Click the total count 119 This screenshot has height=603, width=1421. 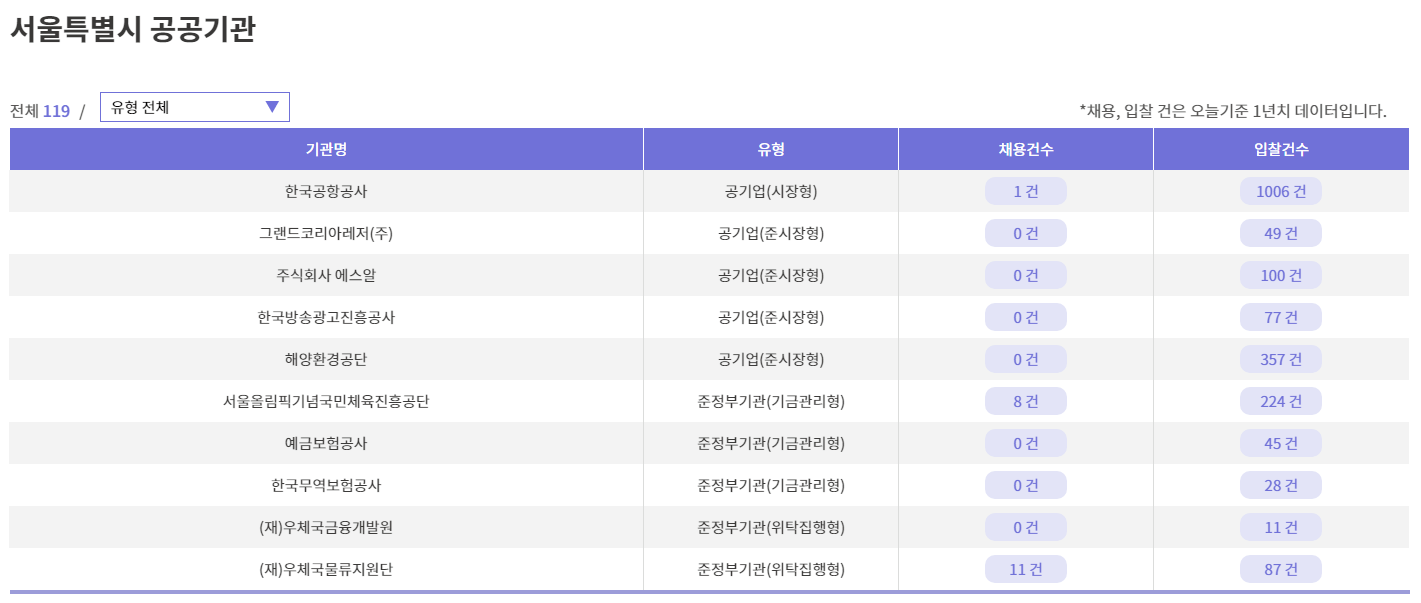56,111
